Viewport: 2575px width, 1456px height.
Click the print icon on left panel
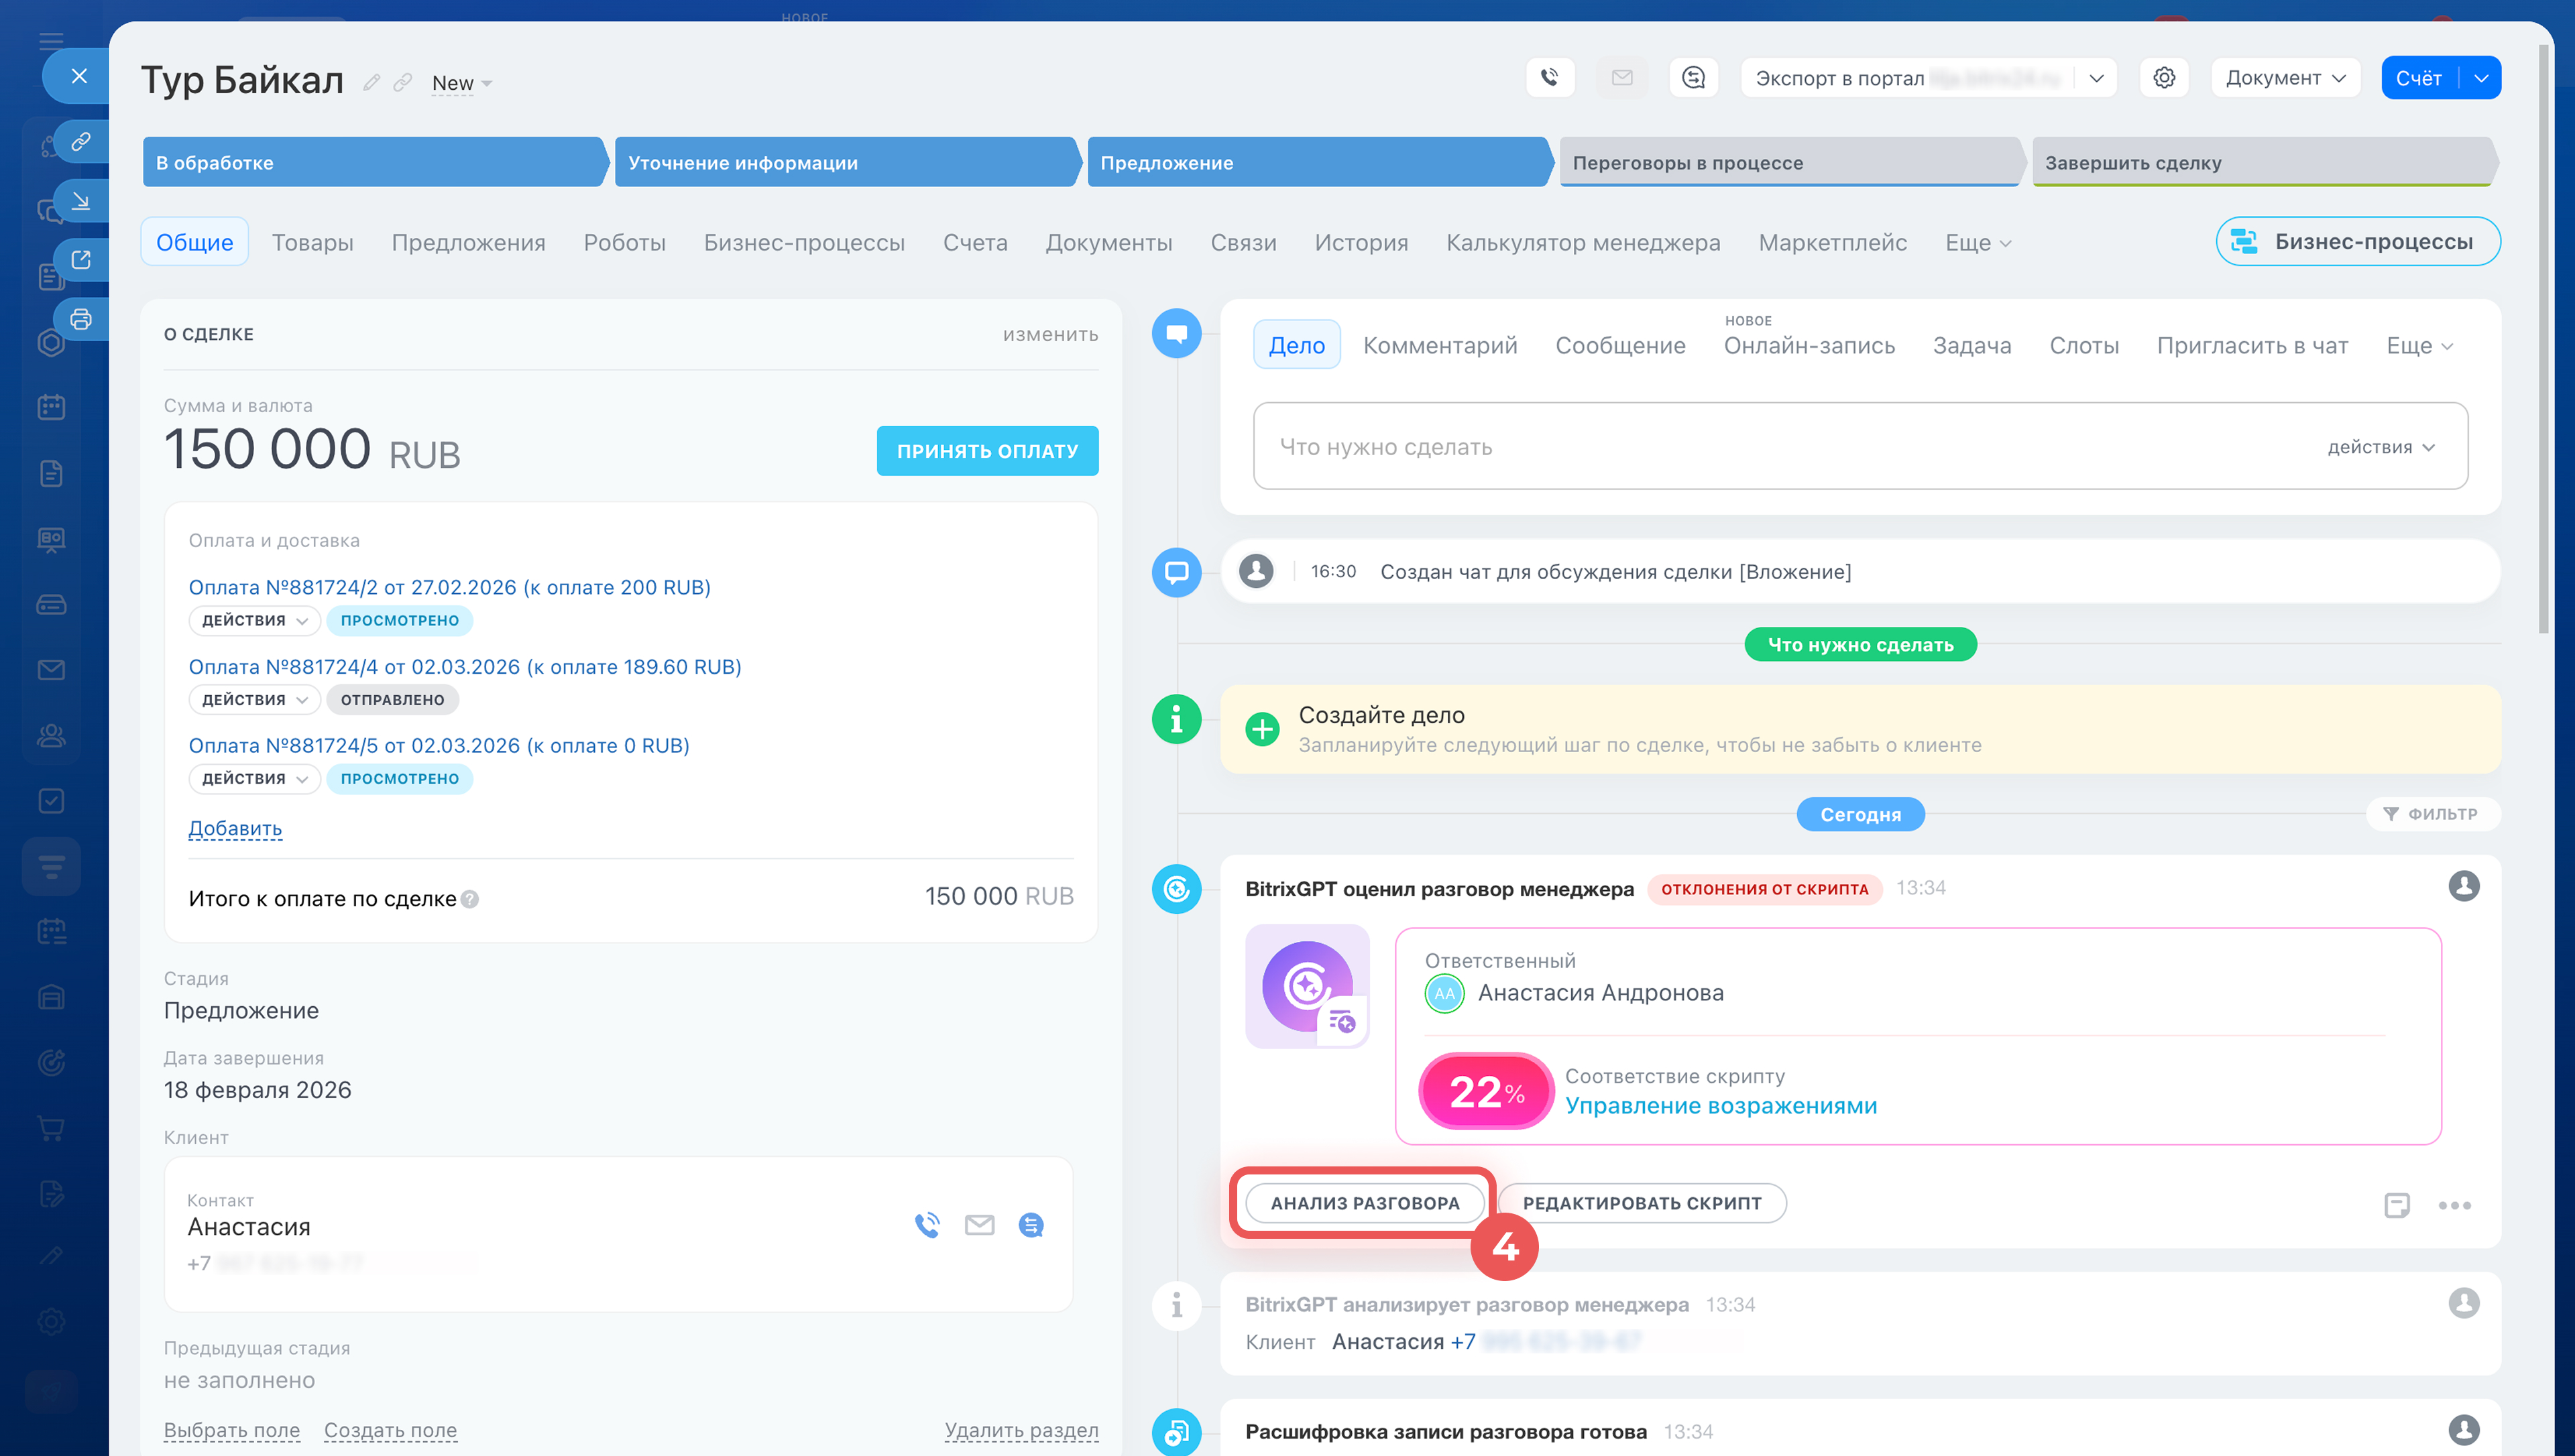click(81, 320)
